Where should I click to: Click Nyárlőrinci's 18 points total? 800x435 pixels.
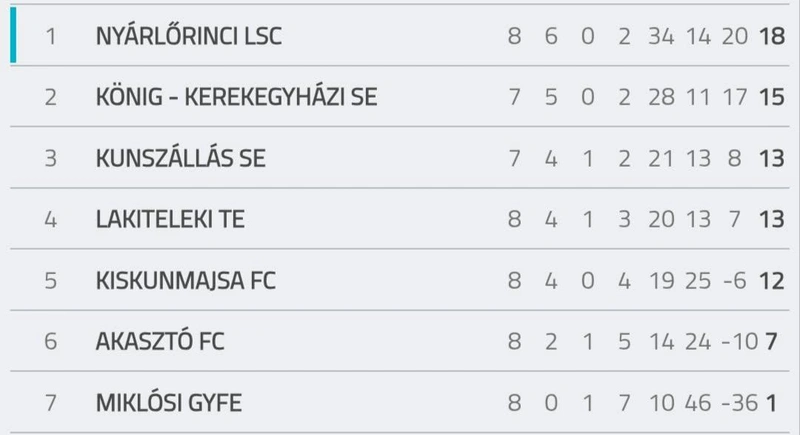[x=772, y=37]
